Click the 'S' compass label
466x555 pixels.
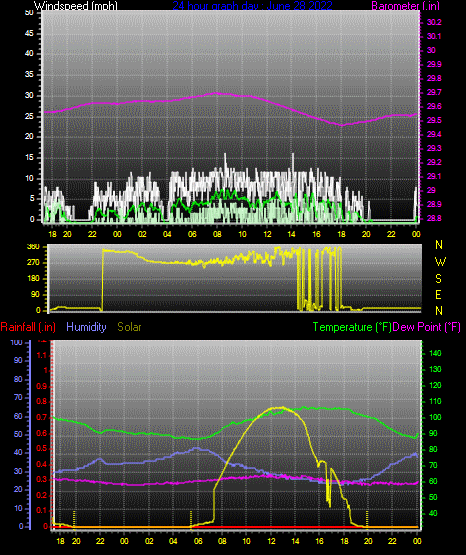point(438,279)
